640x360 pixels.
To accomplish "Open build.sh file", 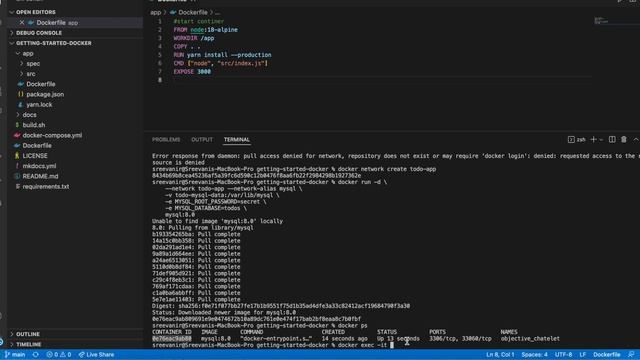I will [x=34, y=125].
